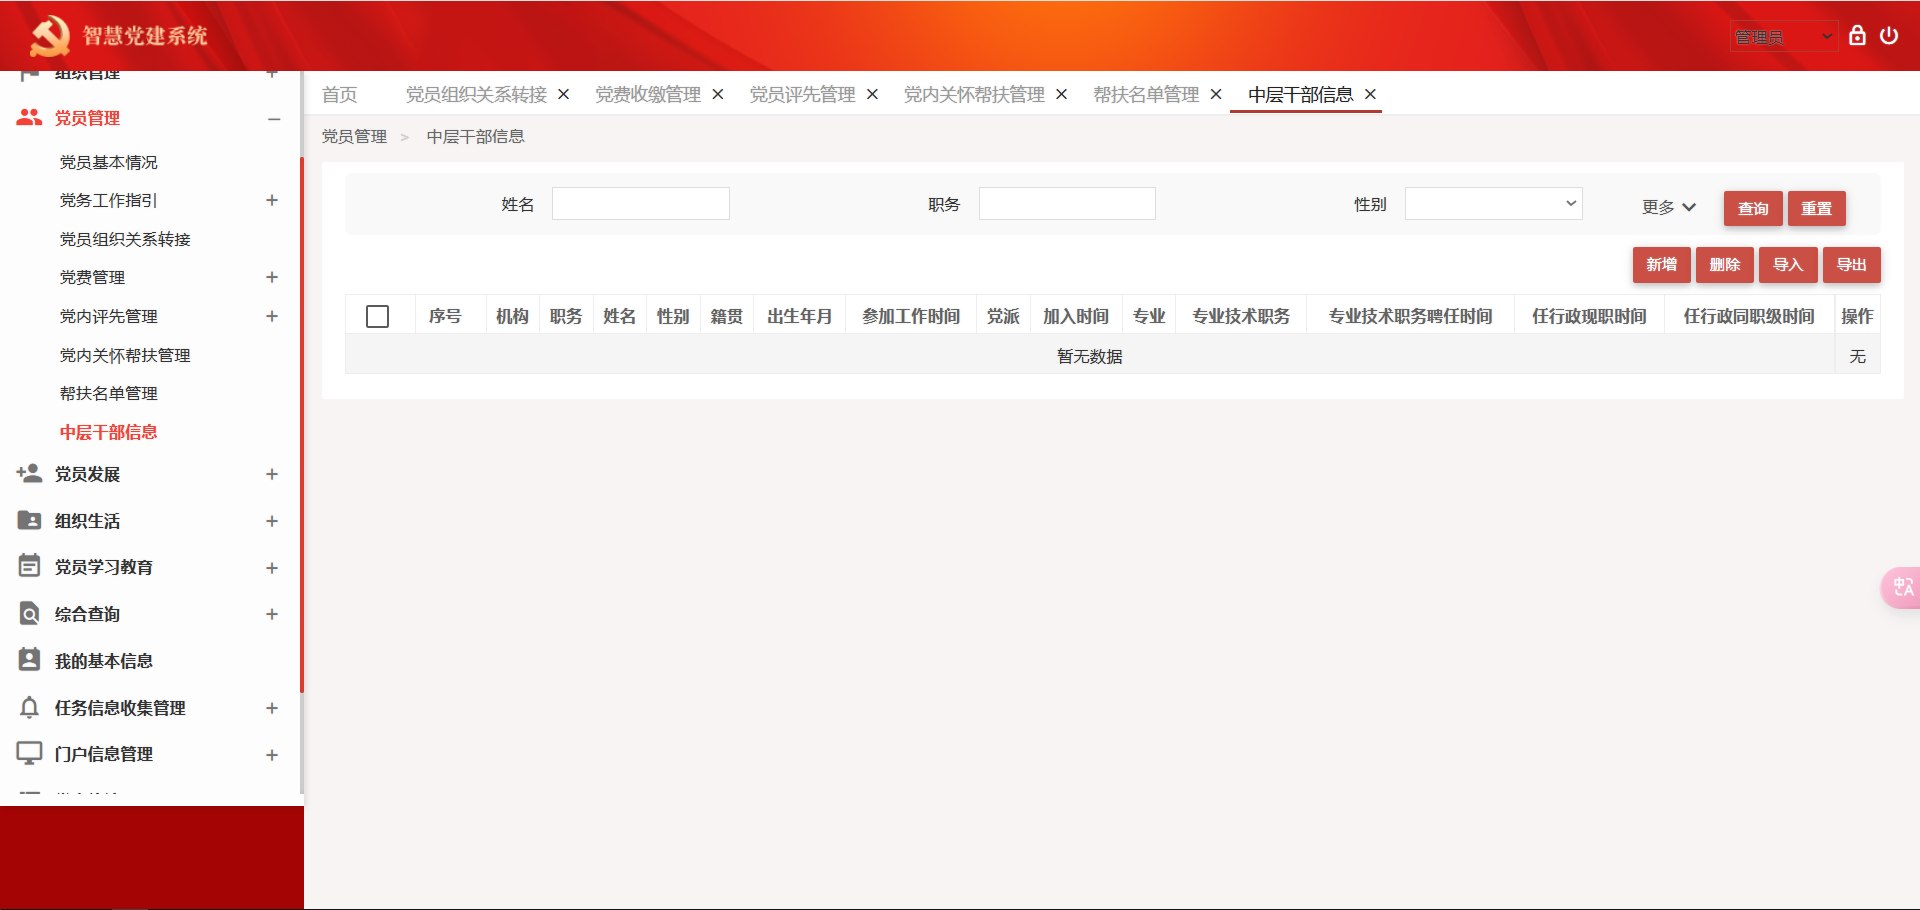
Task: Close the 党员组织关系转接 tab
Action: [x=564, y=94]
